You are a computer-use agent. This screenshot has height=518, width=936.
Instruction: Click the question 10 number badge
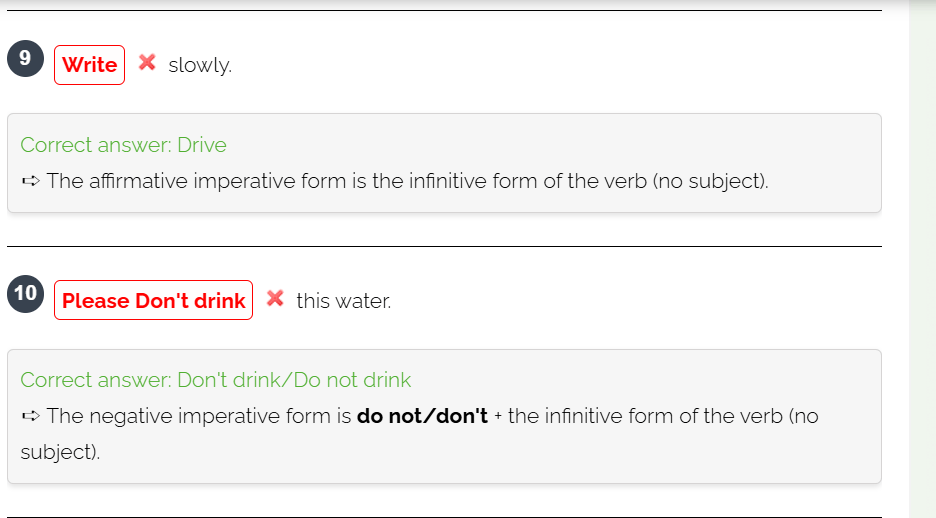click(26, 294)
